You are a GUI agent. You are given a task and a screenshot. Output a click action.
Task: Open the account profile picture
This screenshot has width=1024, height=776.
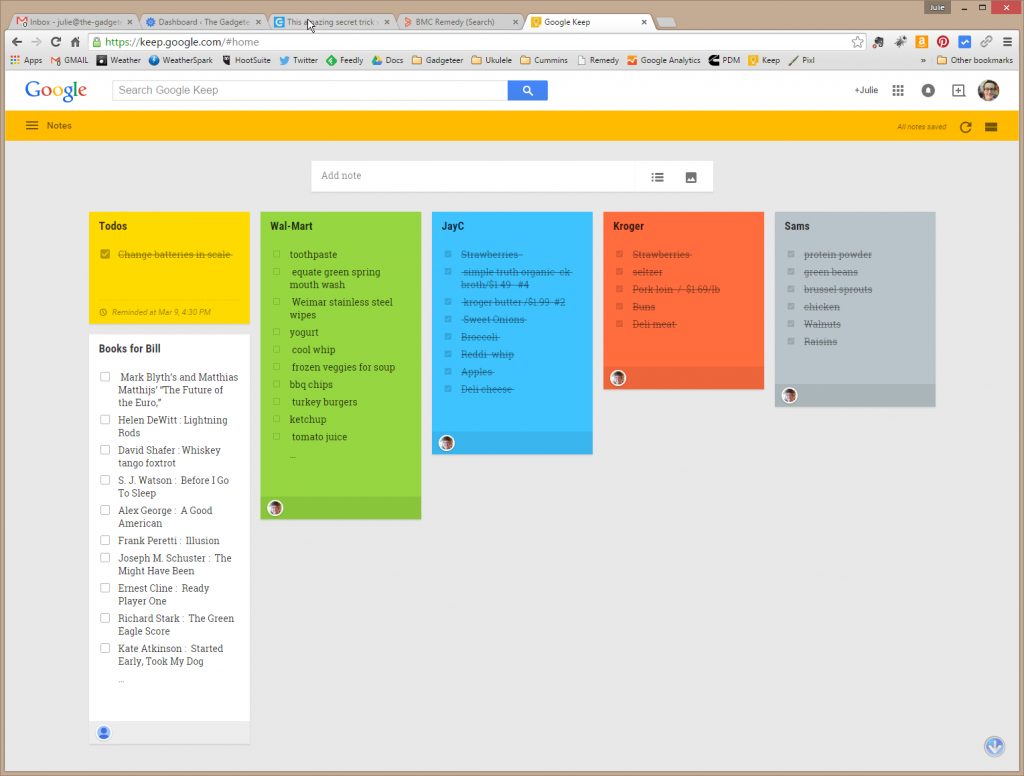[988, 90]
